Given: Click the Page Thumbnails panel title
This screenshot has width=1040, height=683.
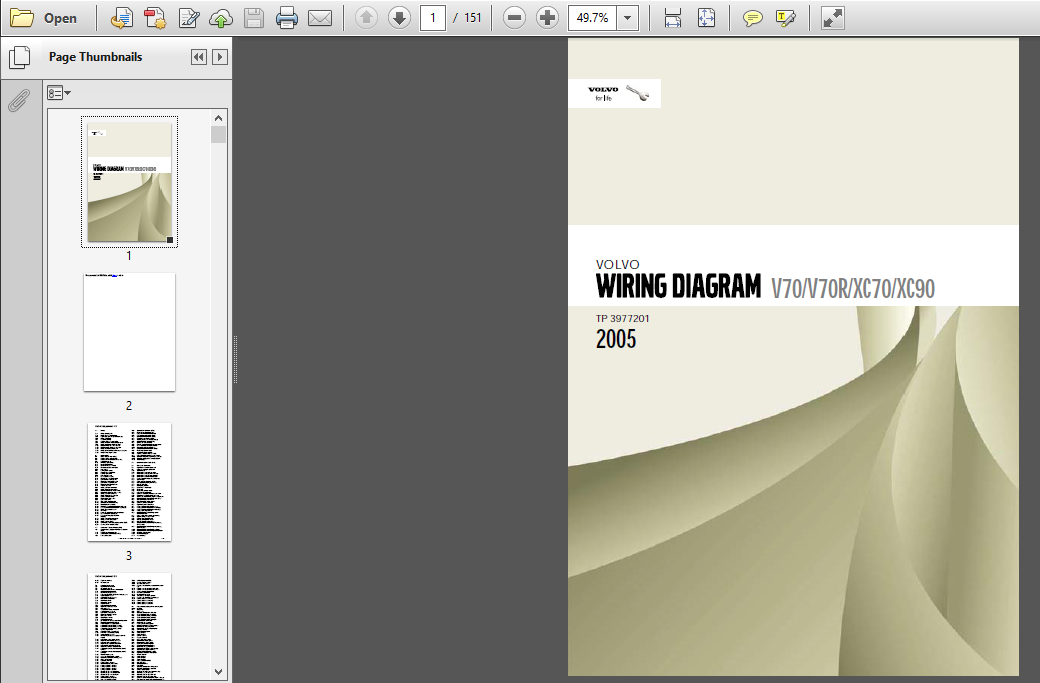Looking at the screenshot, I should coord(96,57).
